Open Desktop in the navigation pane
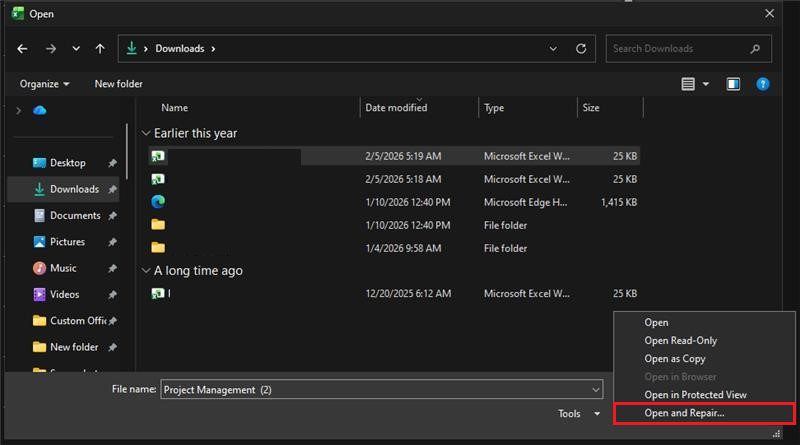The width and height of the screenshot is (800, 445). (67, 163)
